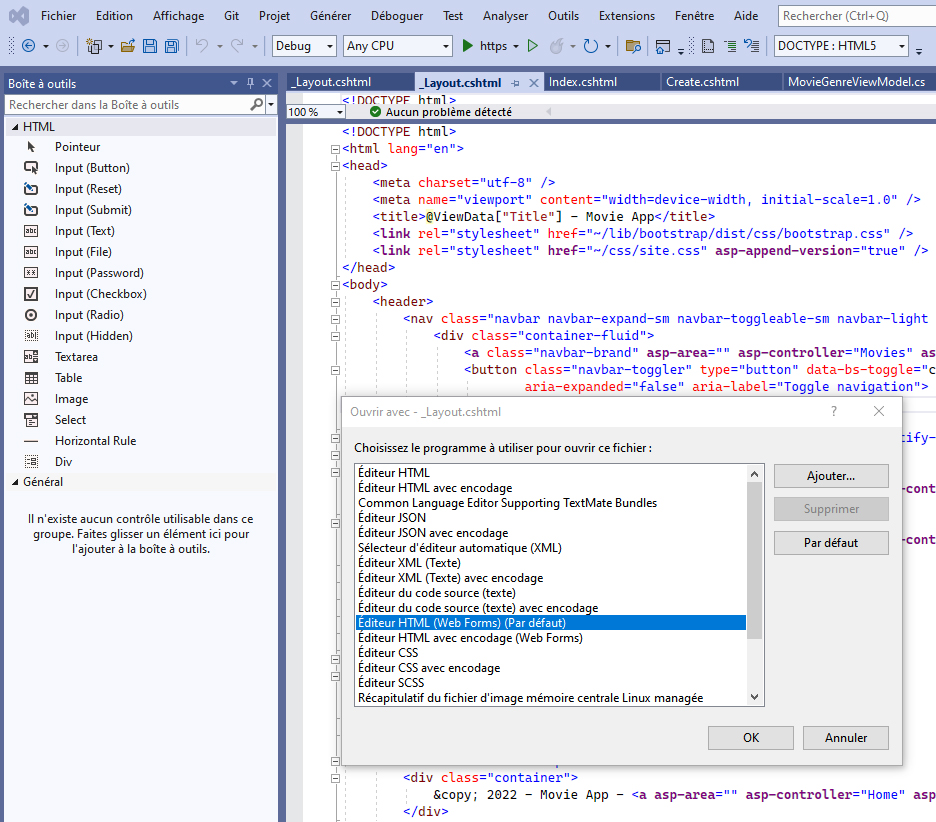Switch to the Index.cshtml tab
This screenshot has width=936, height=822.
tap(583, 82)
